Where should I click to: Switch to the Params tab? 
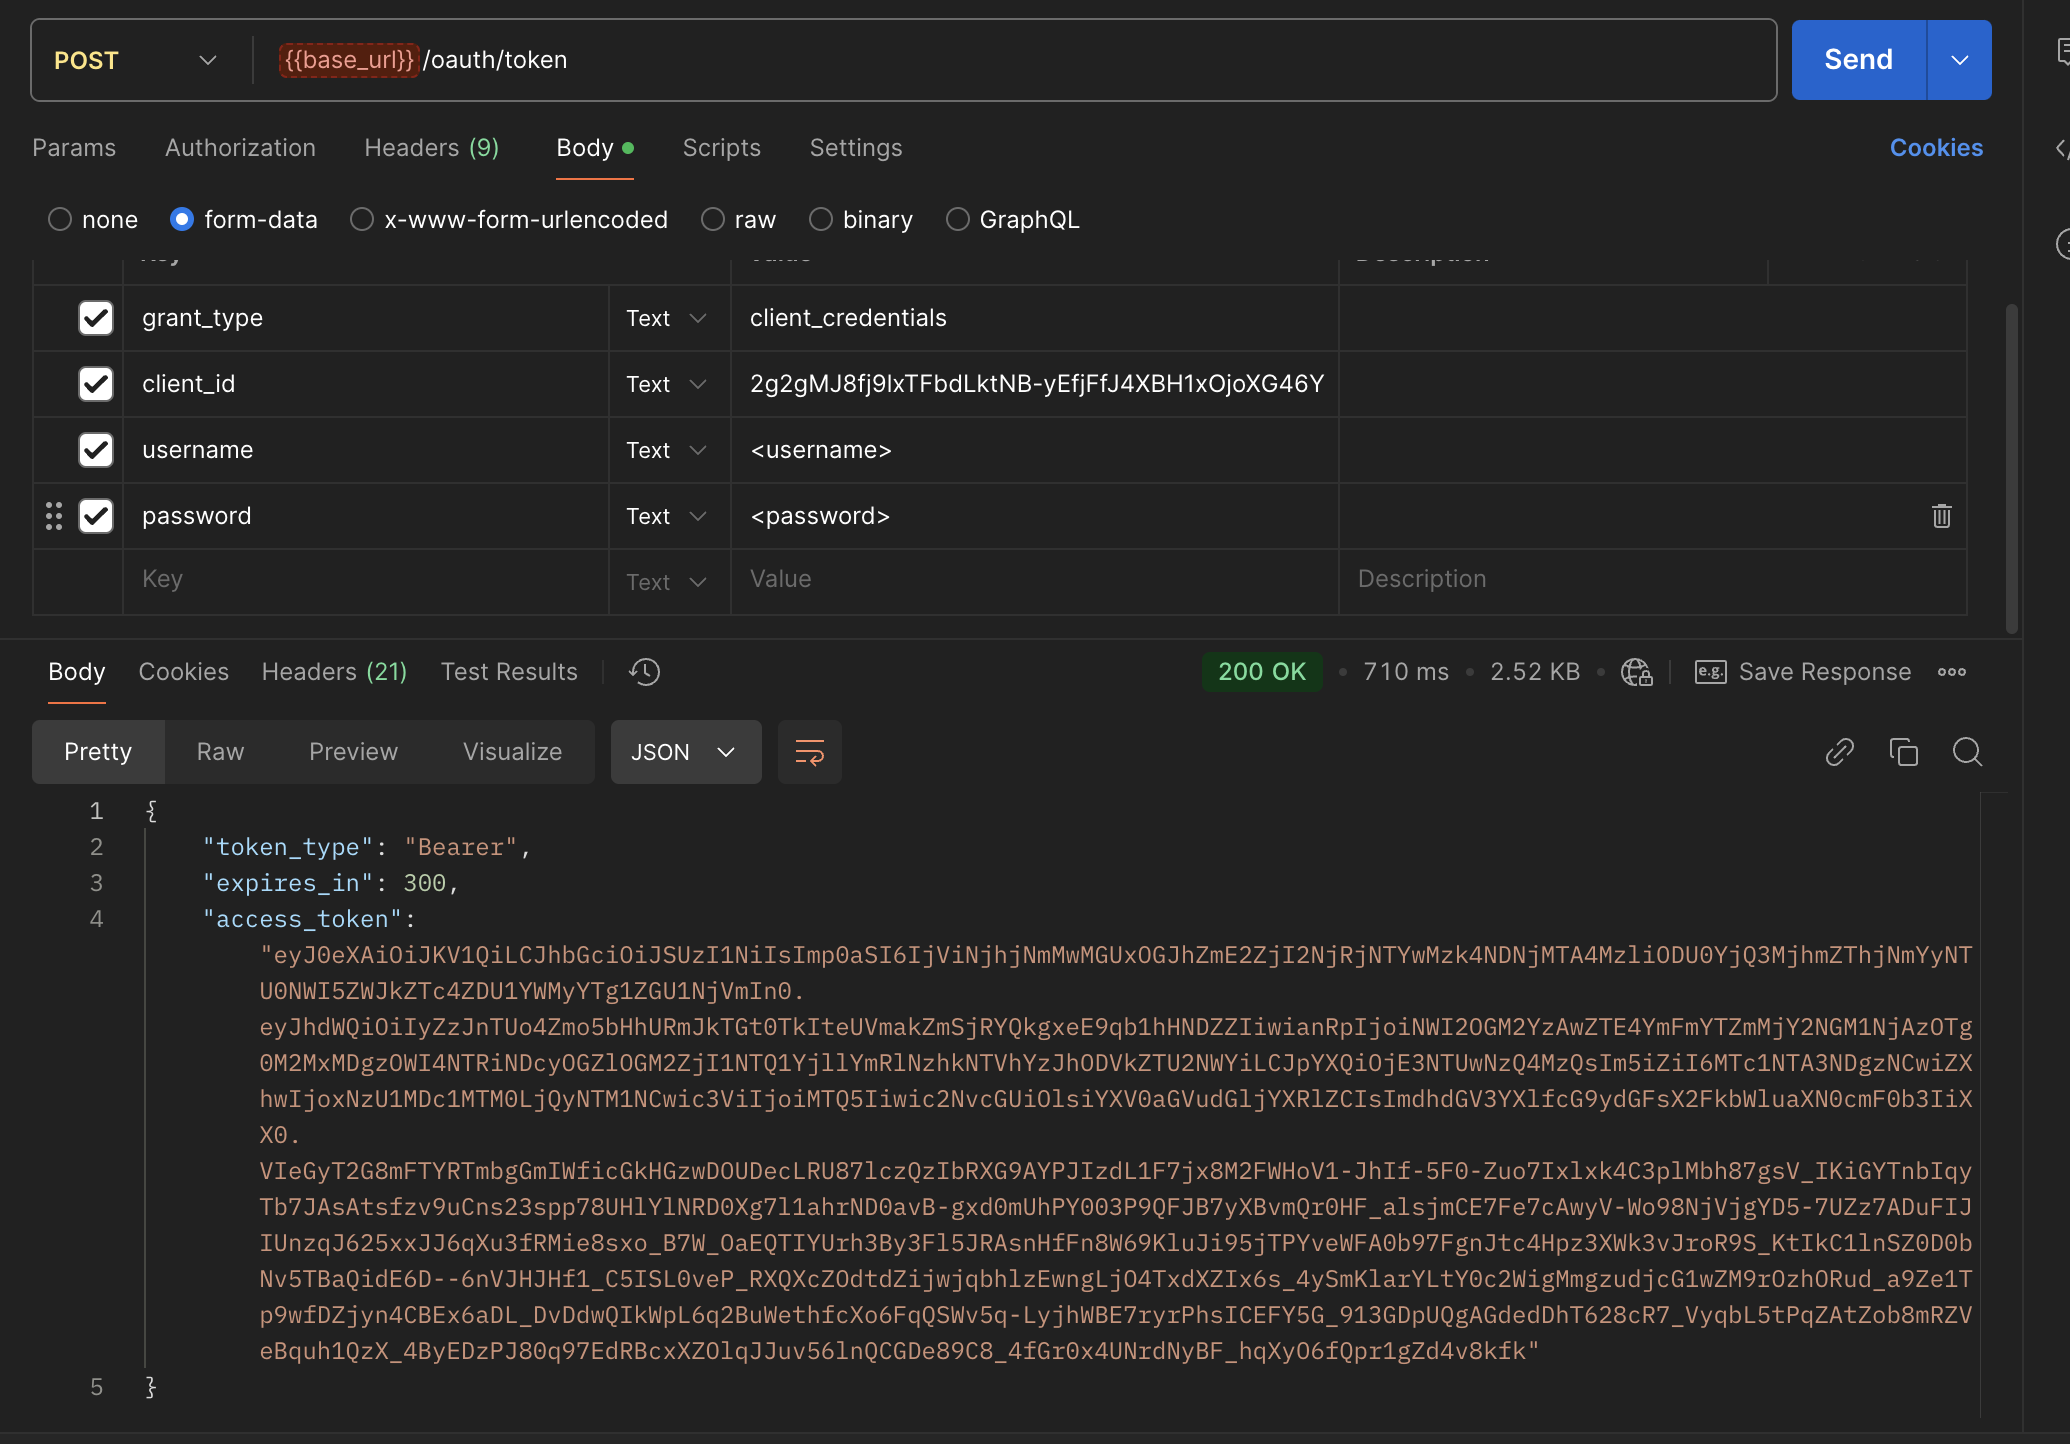(74, 148)
